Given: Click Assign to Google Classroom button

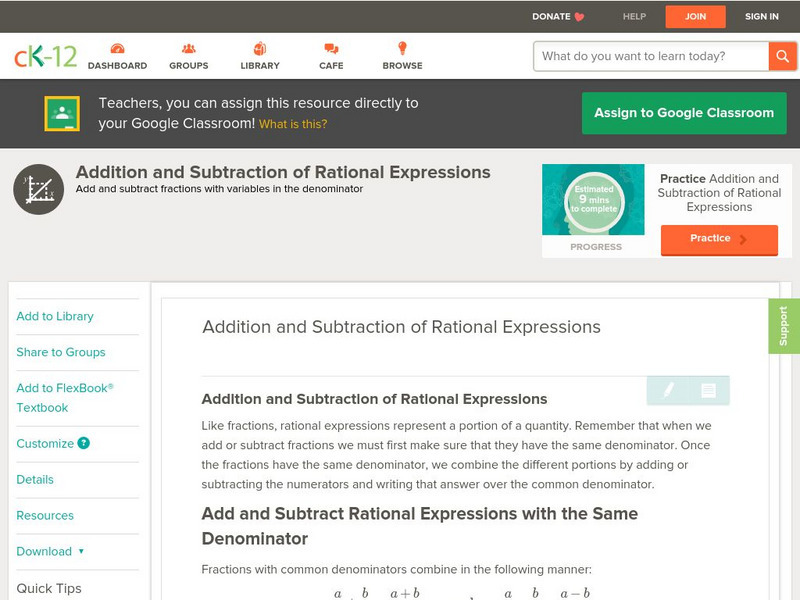Looking at the screenshot, I should pyautogui.click(x=684, y=113).
